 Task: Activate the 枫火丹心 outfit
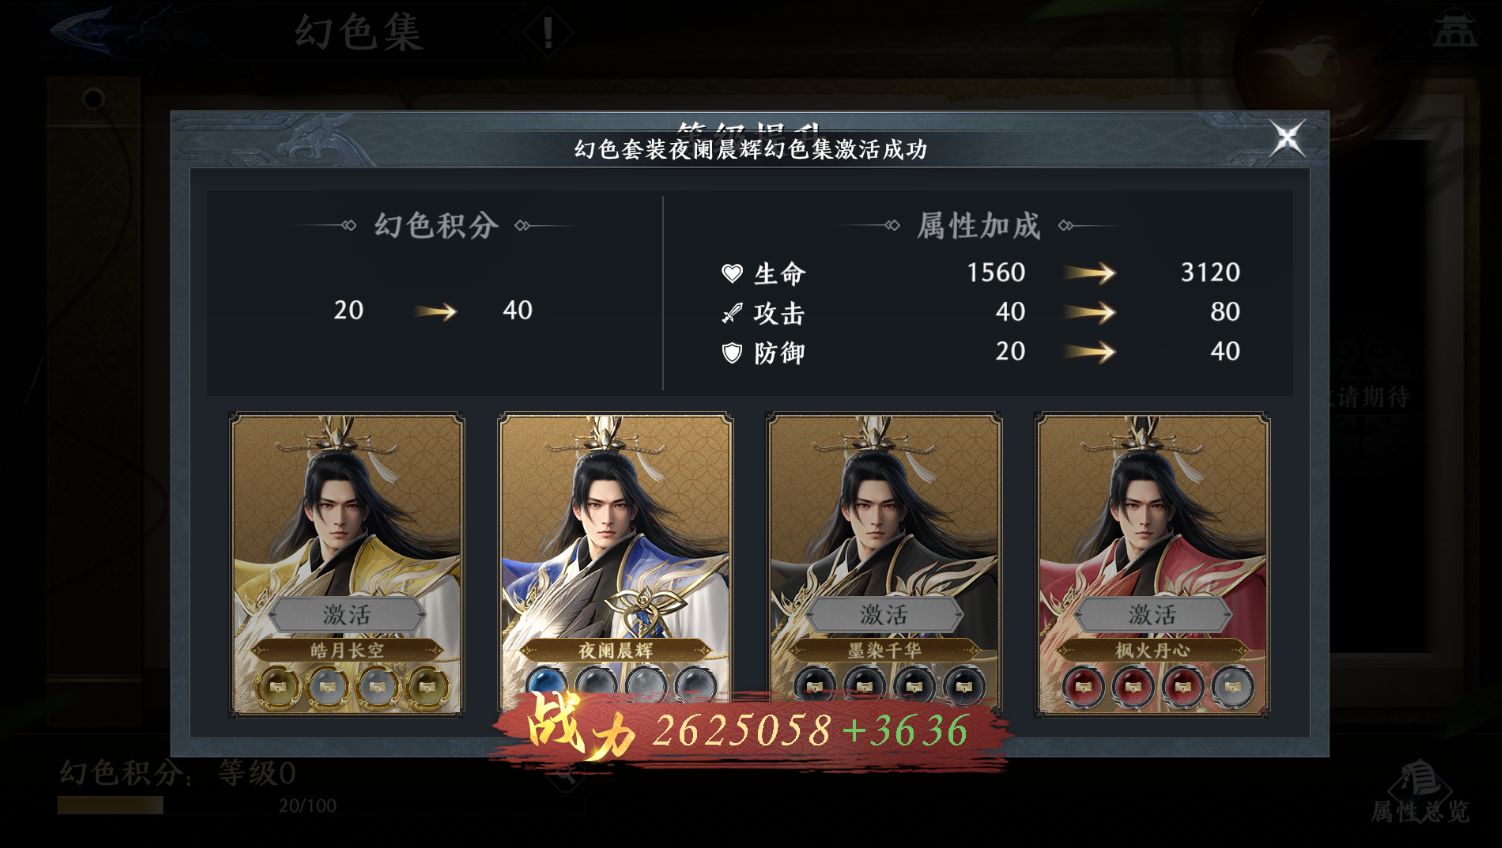point(1152,614)
